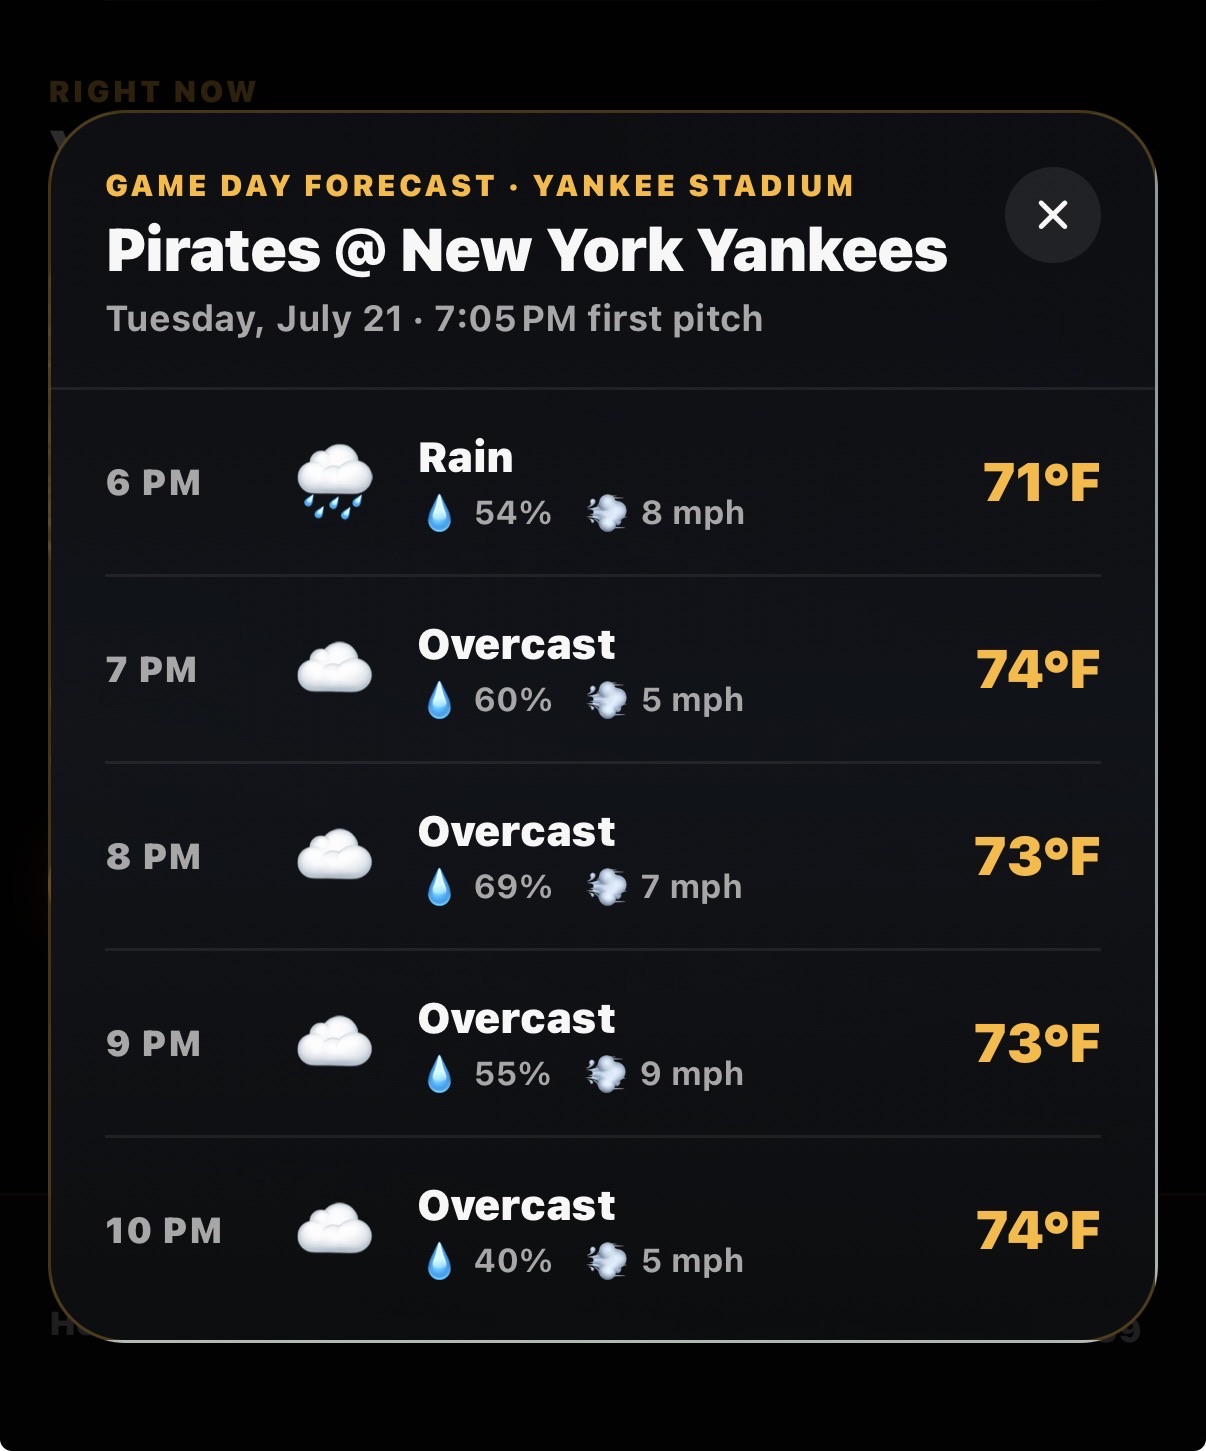Tap the raindrop icon beside 69%
Viewport: 1206px width, 1451px height.
tap(439, 887)
